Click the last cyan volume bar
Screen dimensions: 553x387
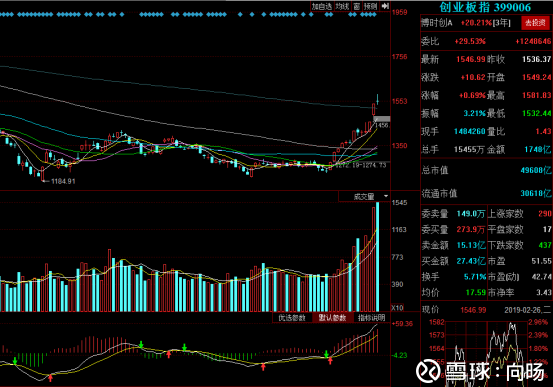point(377,257)
